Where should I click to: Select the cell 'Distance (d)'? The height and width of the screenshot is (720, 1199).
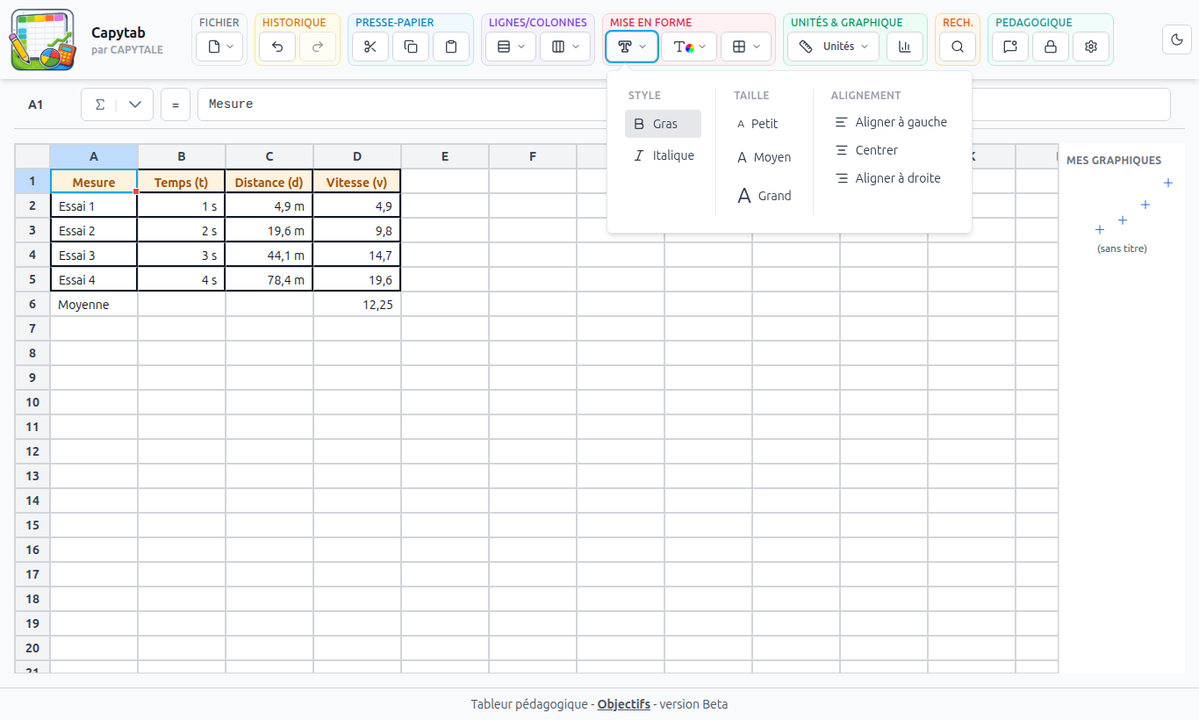pos(269,182)
